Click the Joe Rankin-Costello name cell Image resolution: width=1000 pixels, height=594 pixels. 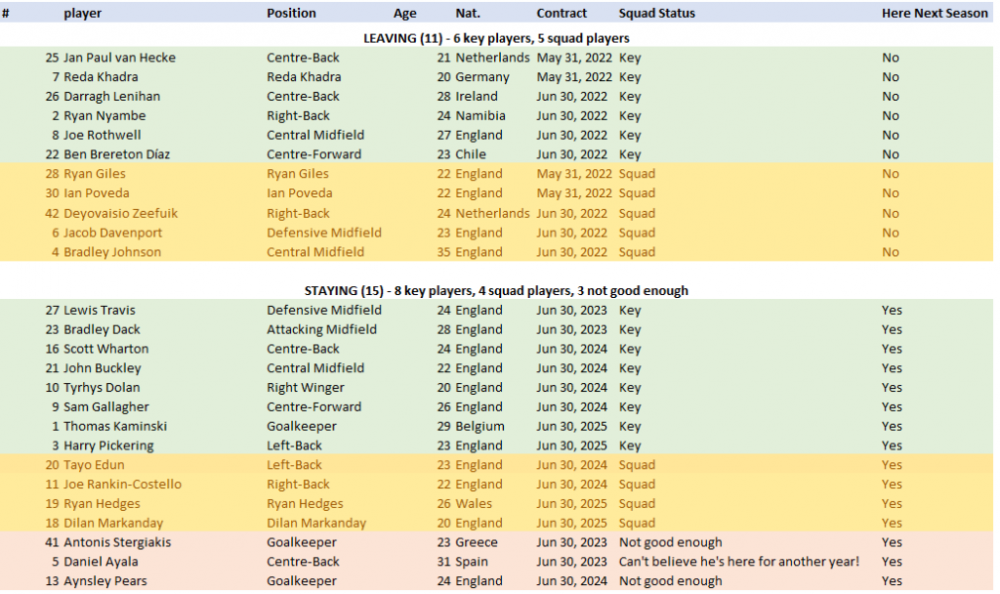point(122,485)
